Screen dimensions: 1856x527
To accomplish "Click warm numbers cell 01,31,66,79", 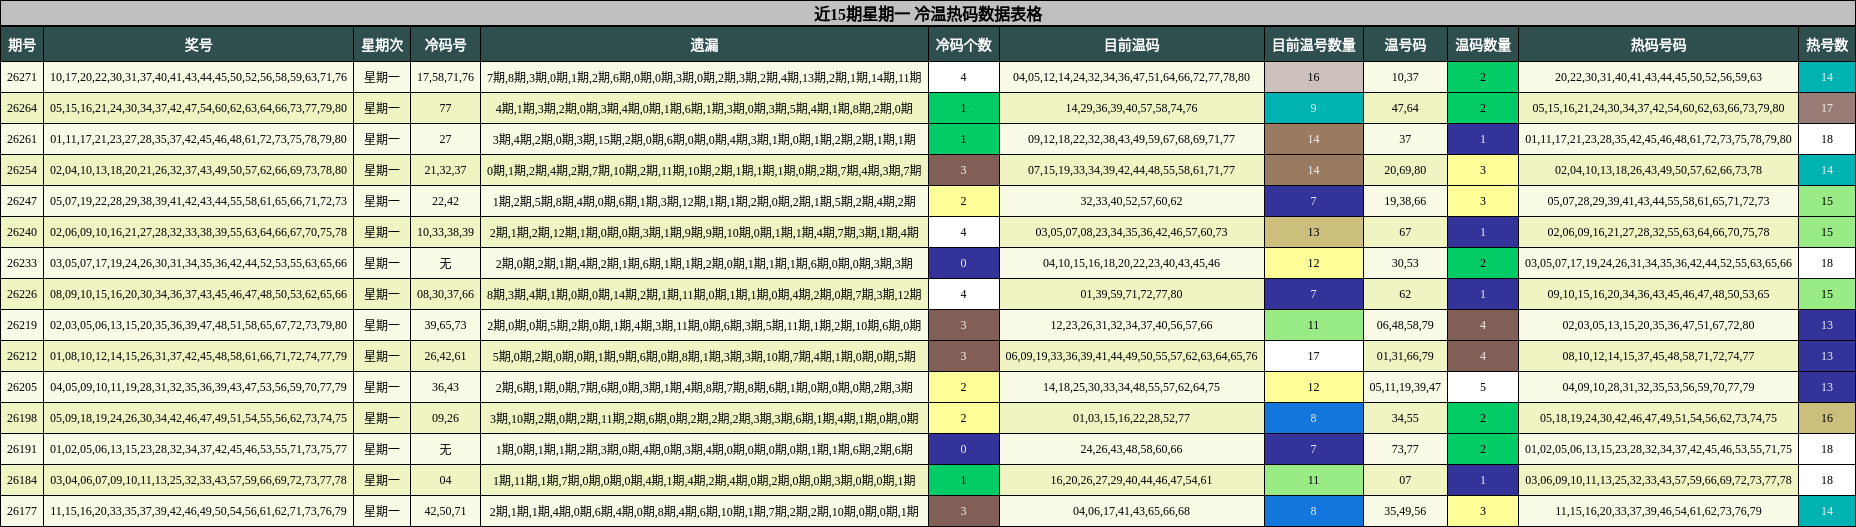I will pos(1405,356).
